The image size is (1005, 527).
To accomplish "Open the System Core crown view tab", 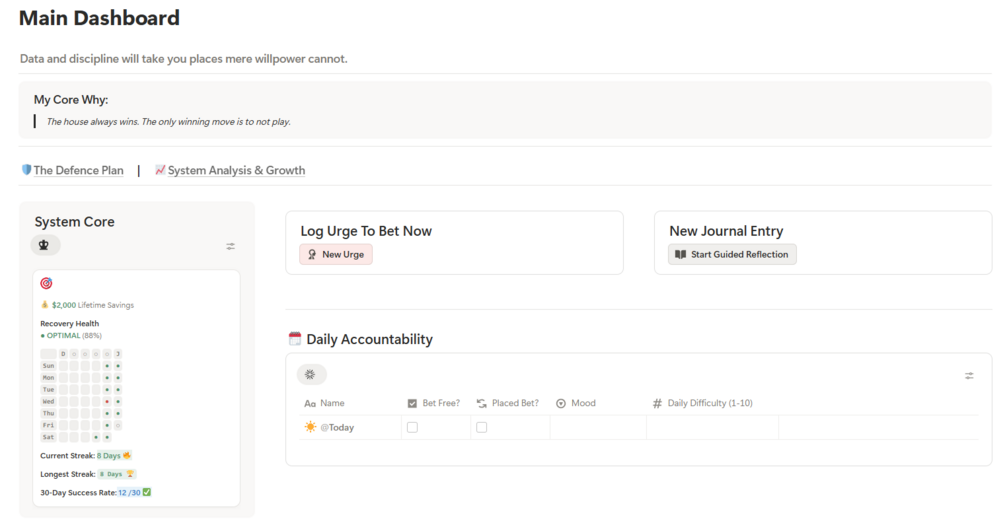I will [45, 245].
